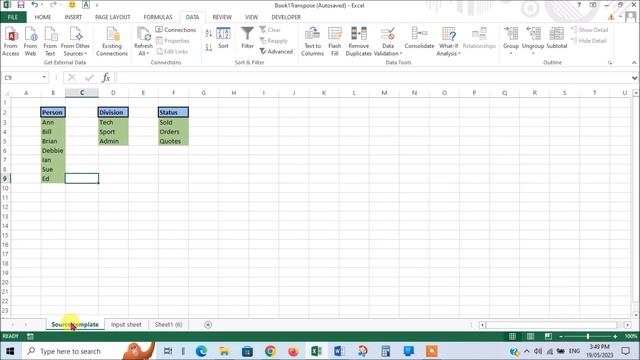Click the Subtotal icon
Screen dimensions: 640x360
[557, 38]
